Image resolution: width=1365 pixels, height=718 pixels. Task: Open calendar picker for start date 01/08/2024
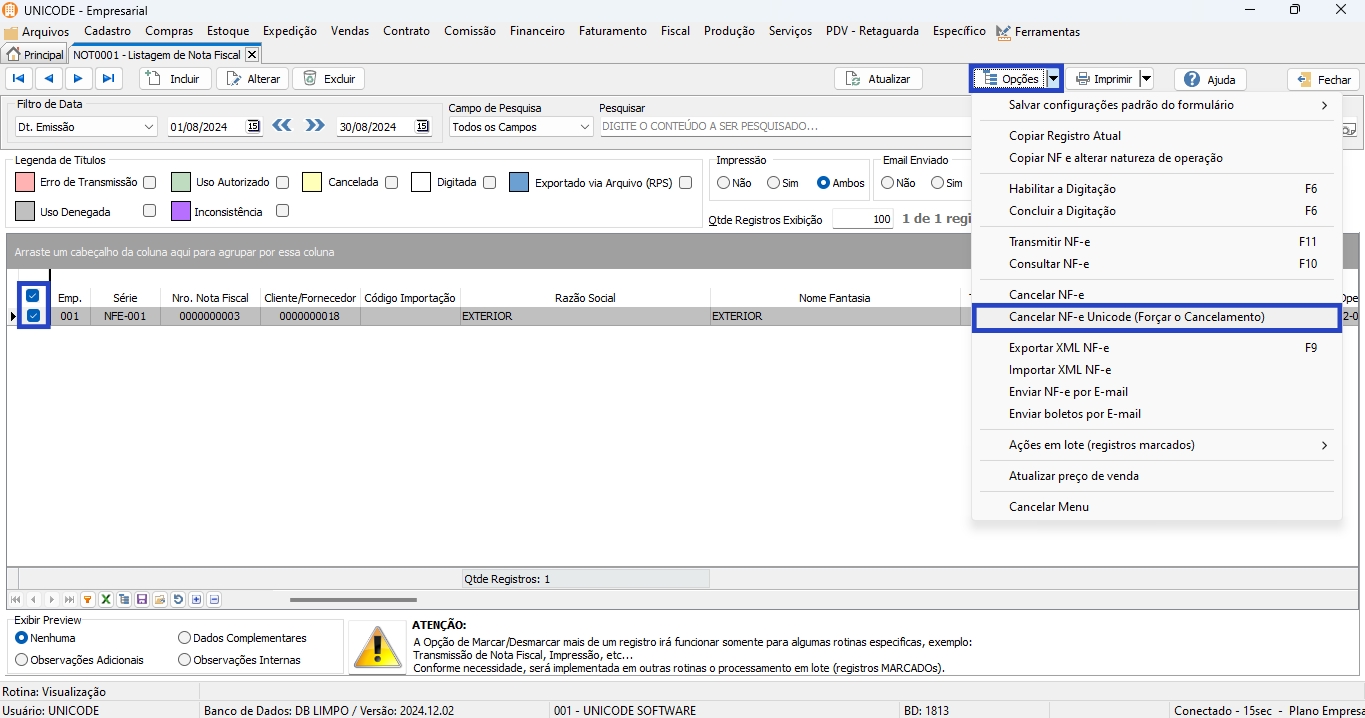point(253,127)
